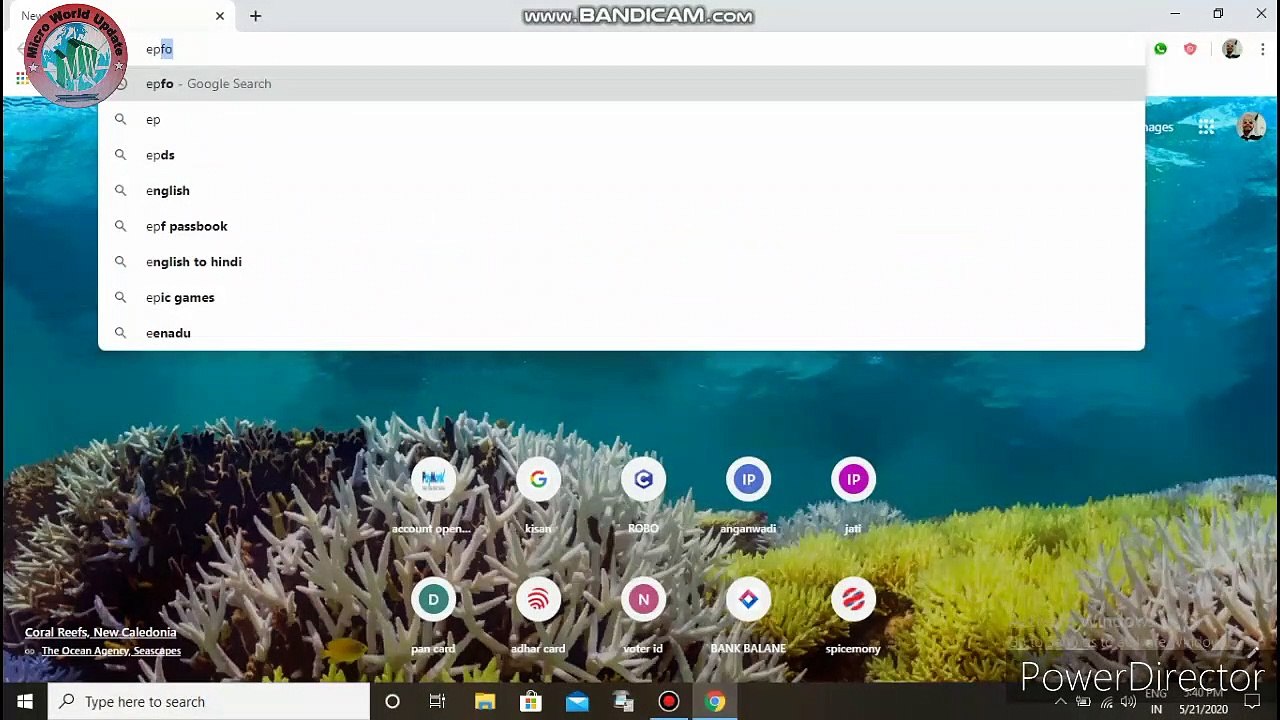1280x720 pixels.
Task: Open the 'account open...' shortcut
Action: tap(433, 495)
